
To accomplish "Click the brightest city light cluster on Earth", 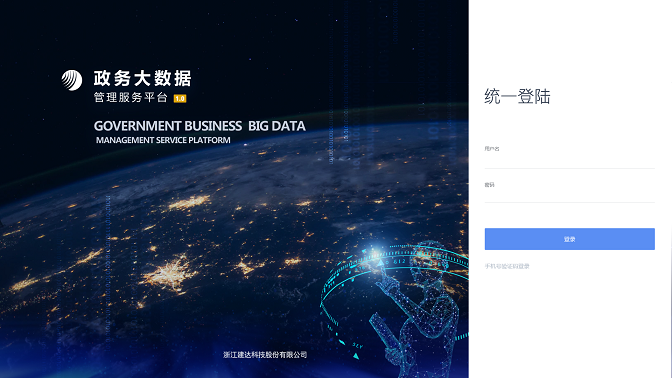I will [x=169, y=273].
